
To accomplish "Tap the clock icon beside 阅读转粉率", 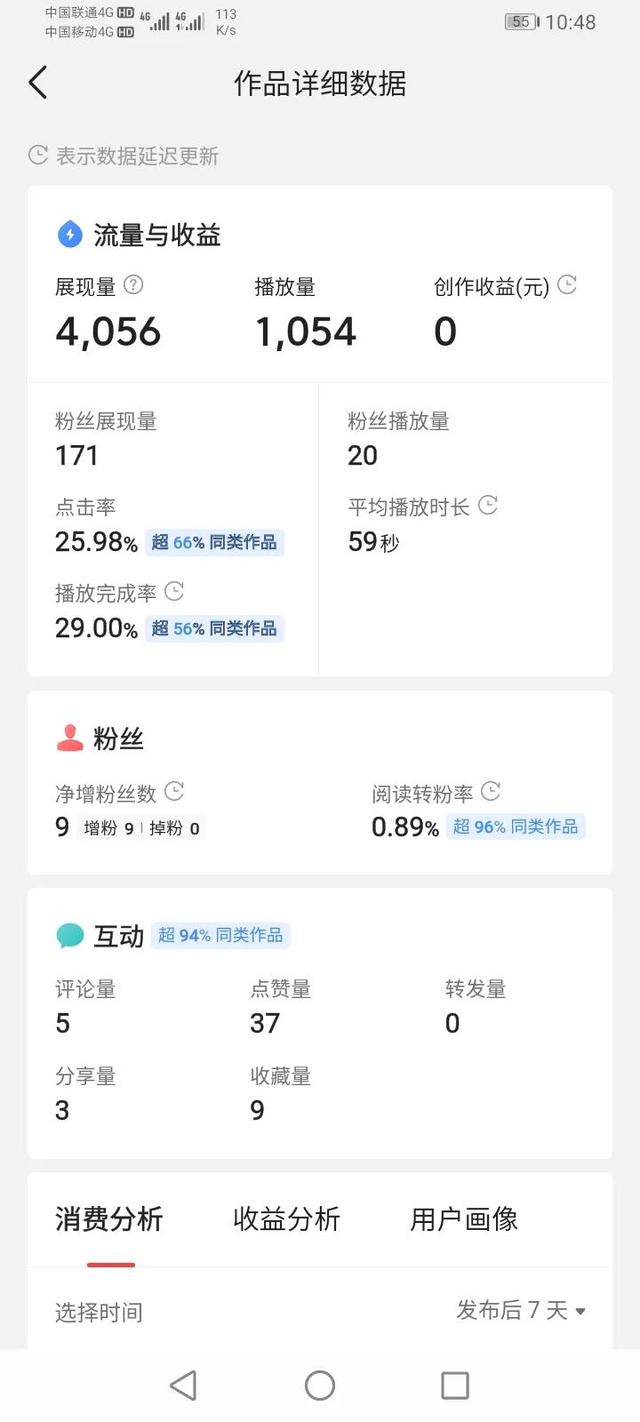I will tap(491, 792).
